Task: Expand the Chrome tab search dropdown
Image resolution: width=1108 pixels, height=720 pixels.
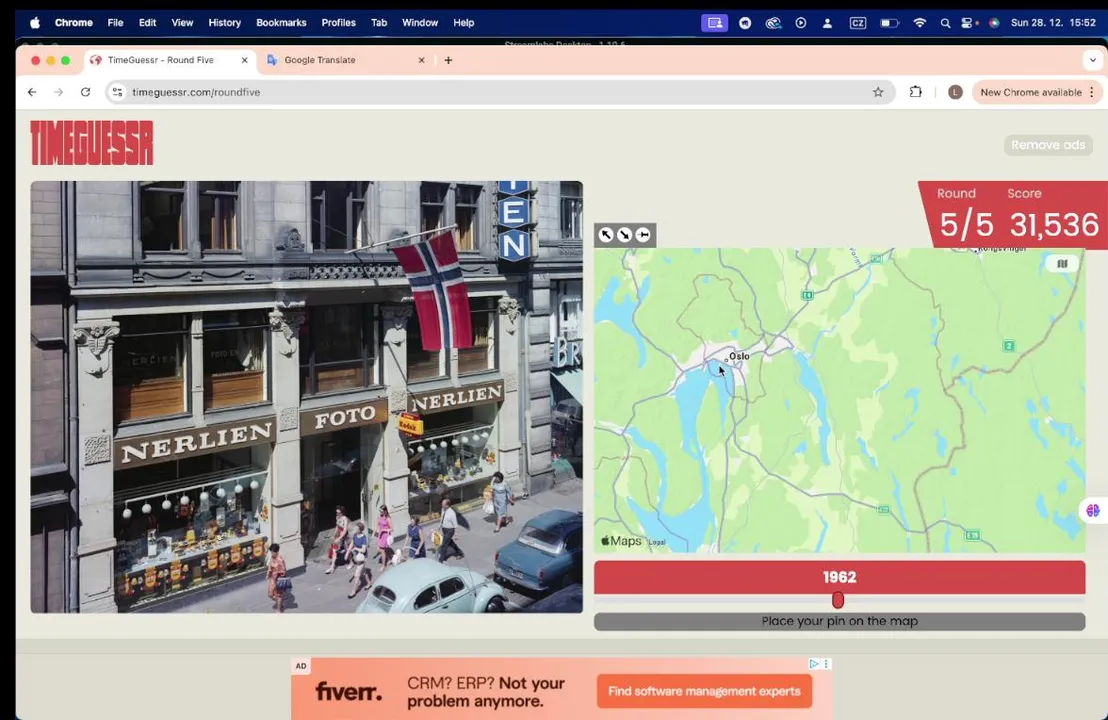Action: click(1092, 60)
